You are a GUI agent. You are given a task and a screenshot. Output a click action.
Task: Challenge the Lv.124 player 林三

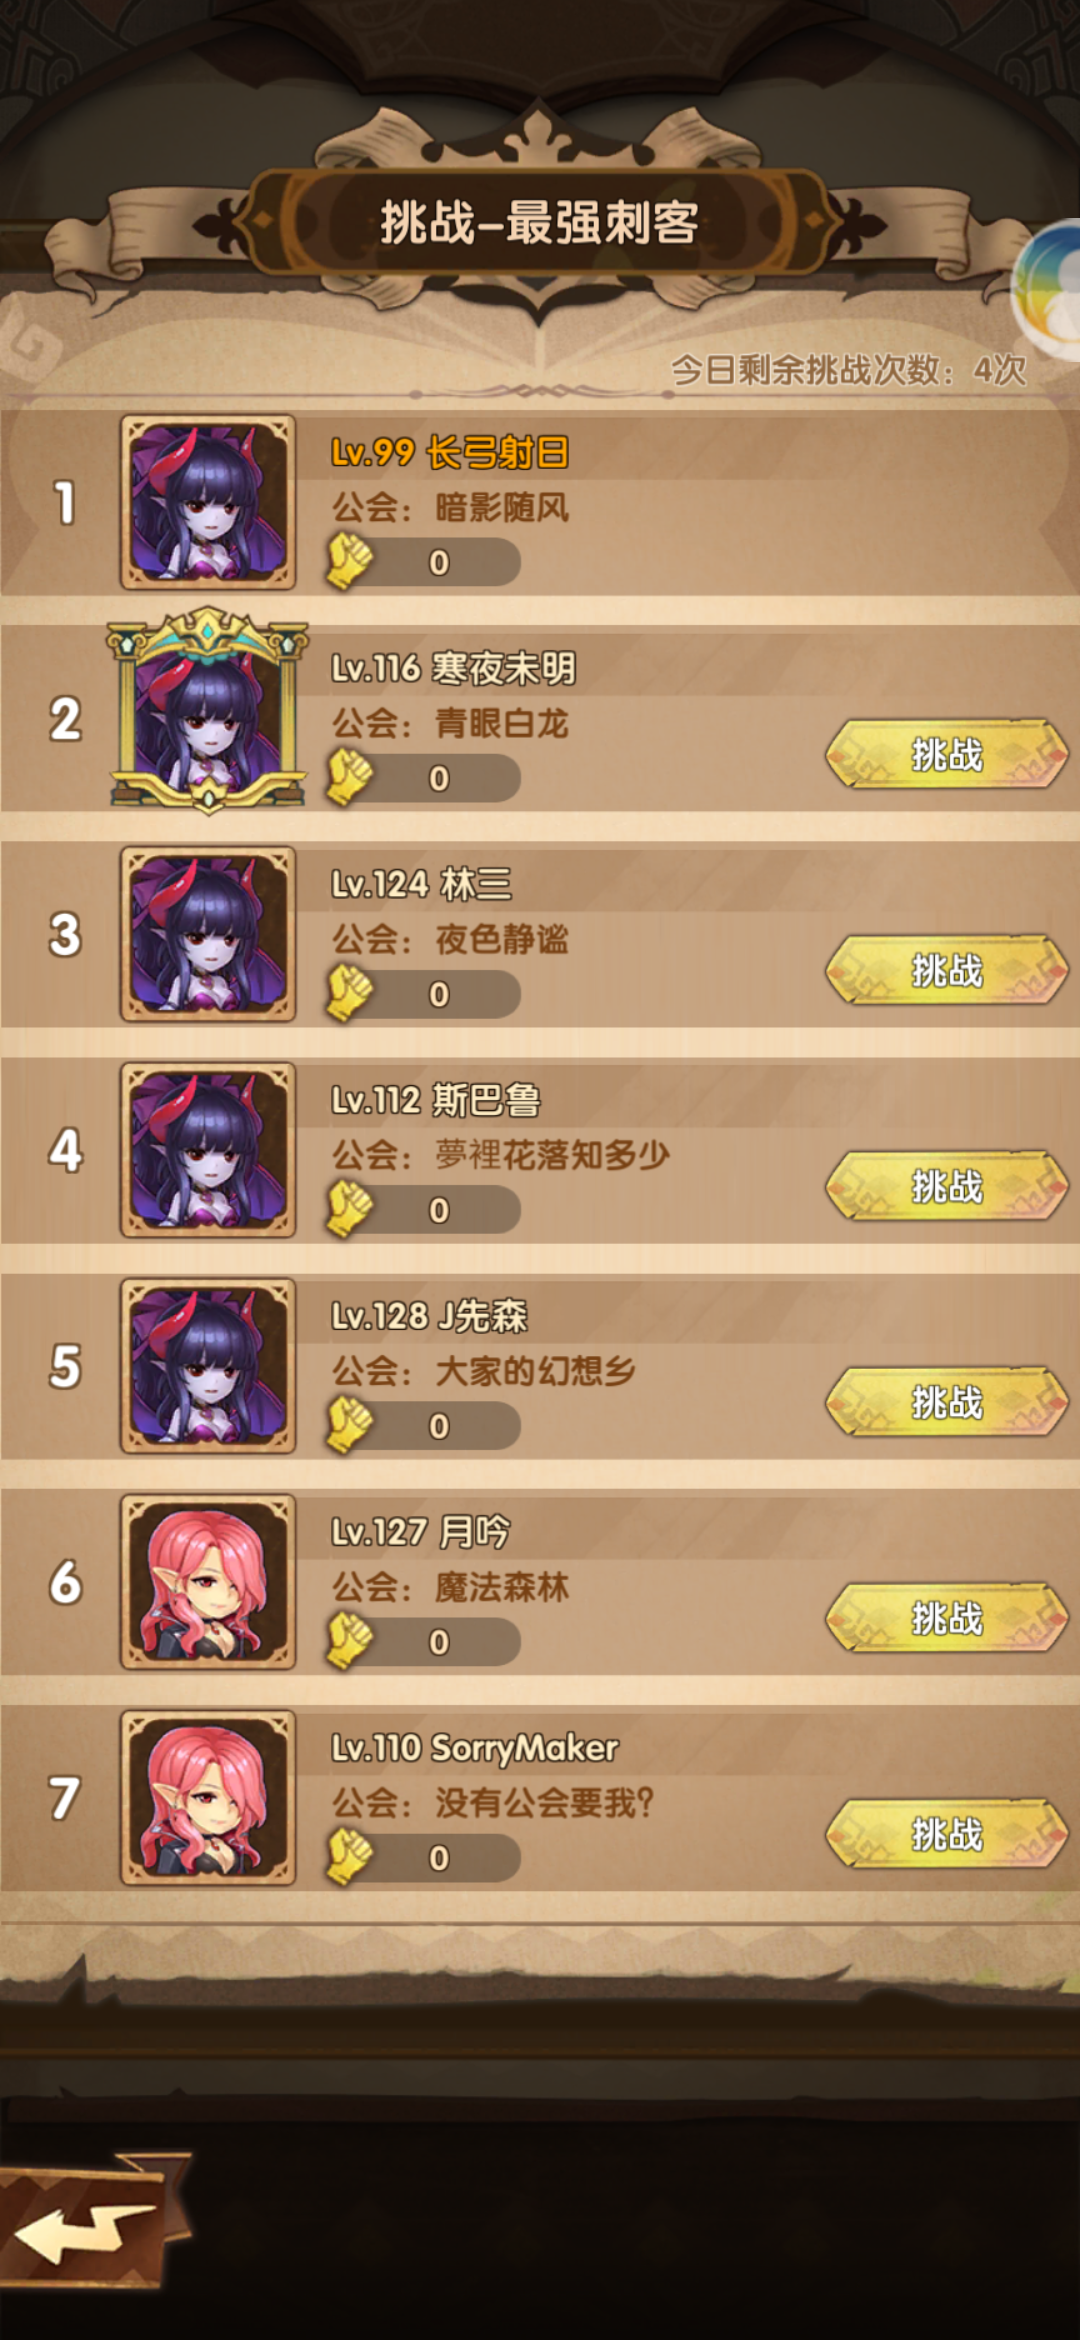coord(947,970)
